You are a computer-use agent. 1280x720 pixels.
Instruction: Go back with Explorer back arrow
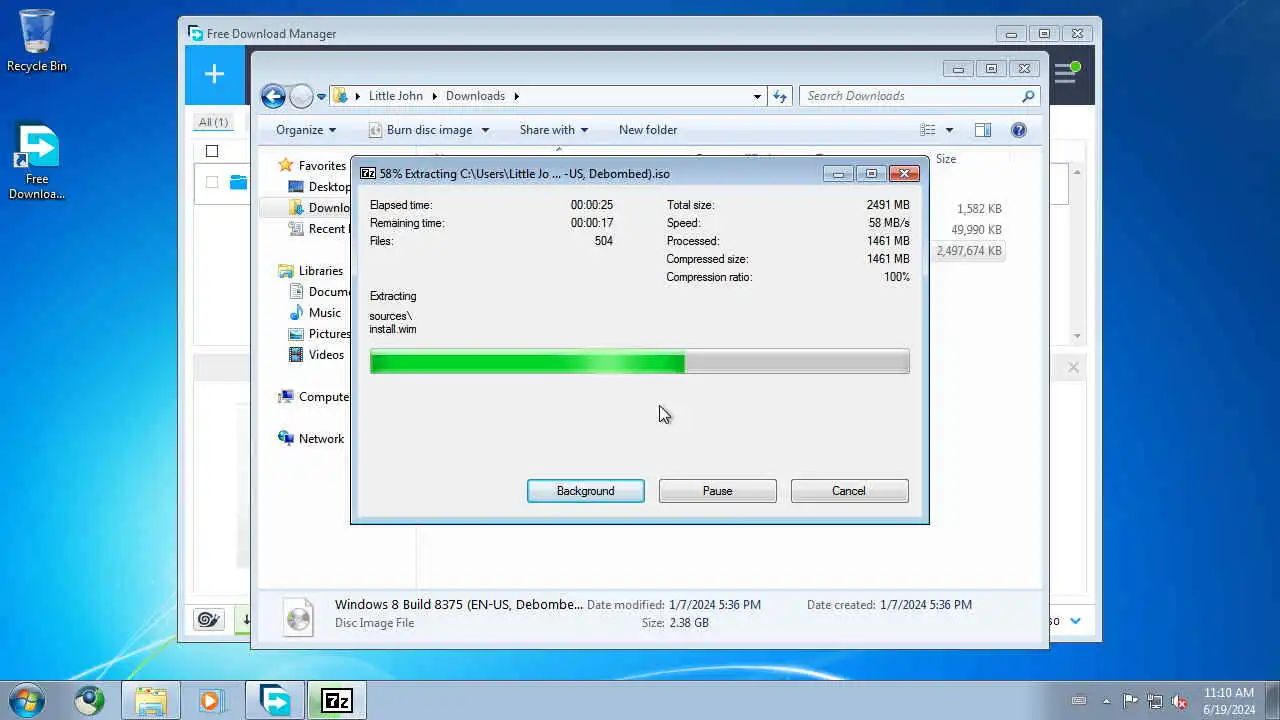(273, 96)
